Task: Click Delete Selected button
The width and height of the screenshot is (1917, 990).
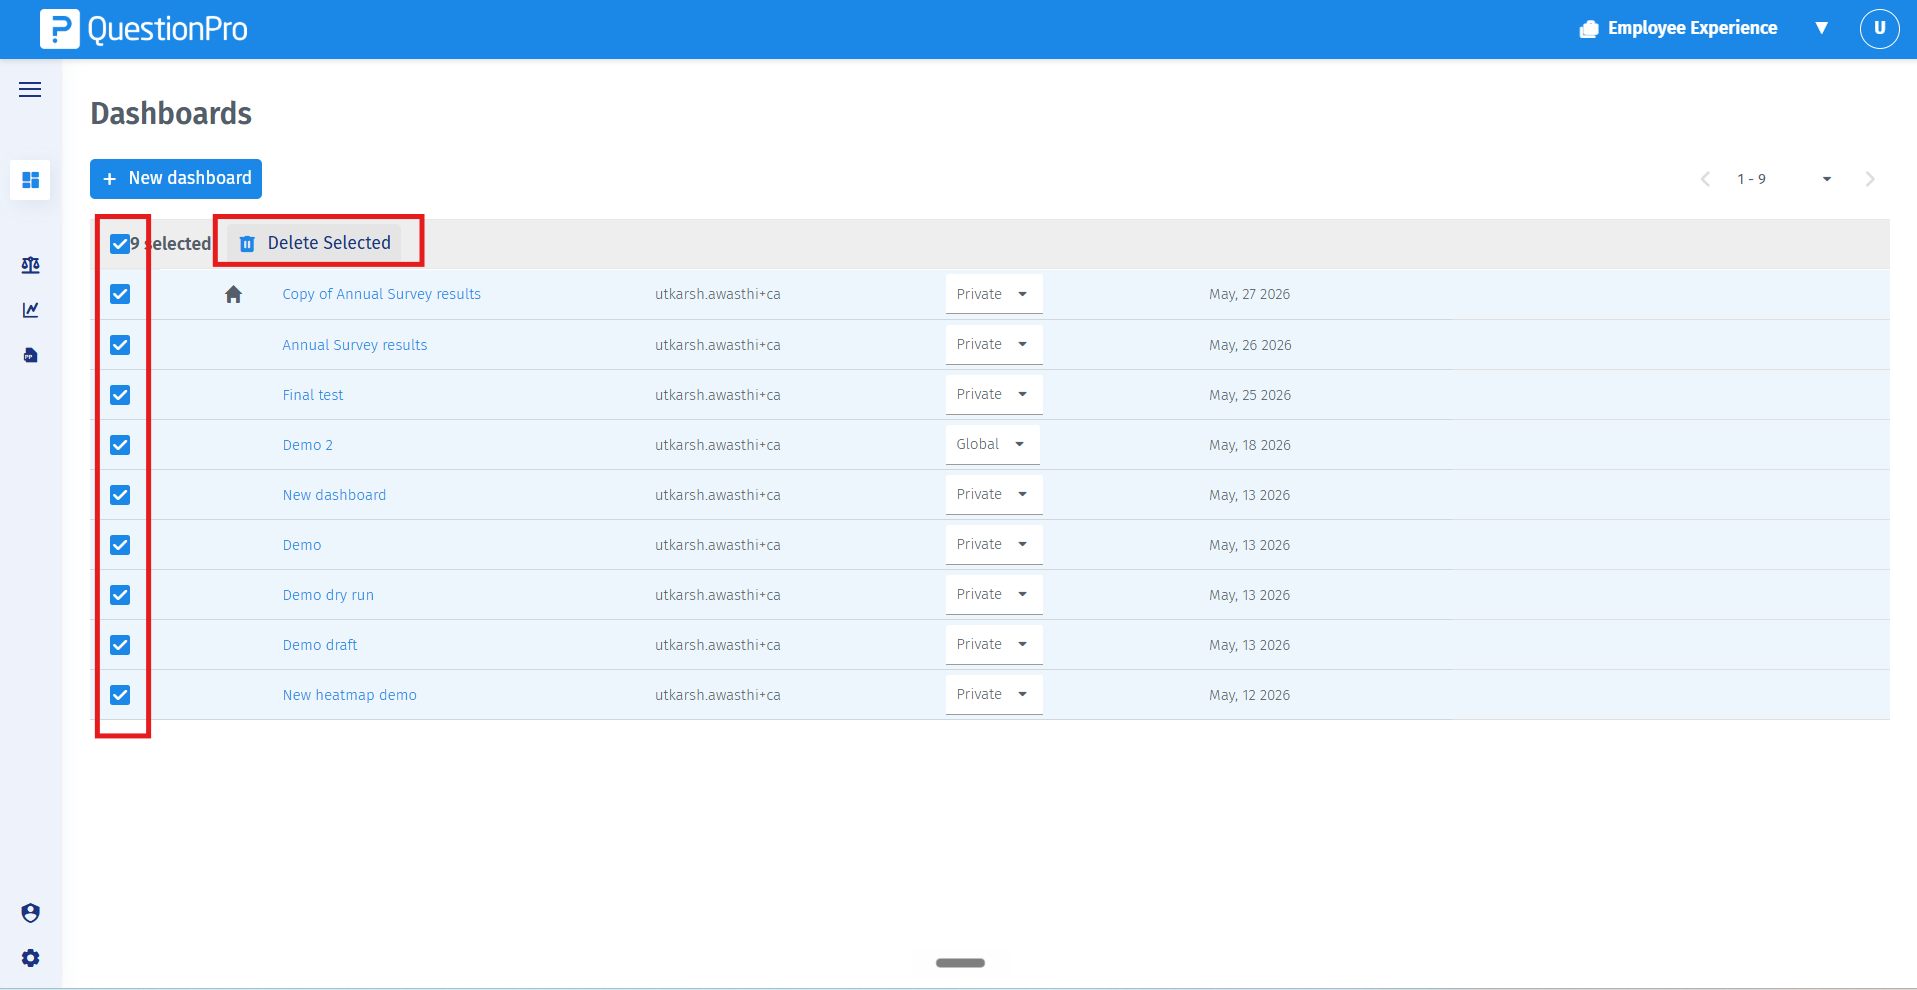Action: pos(315,243)
